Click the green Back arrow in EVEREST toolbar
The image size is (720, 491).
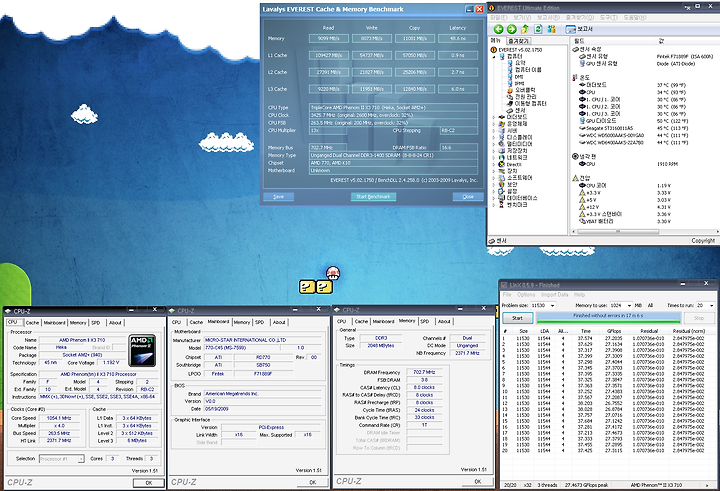click(498, 29)
